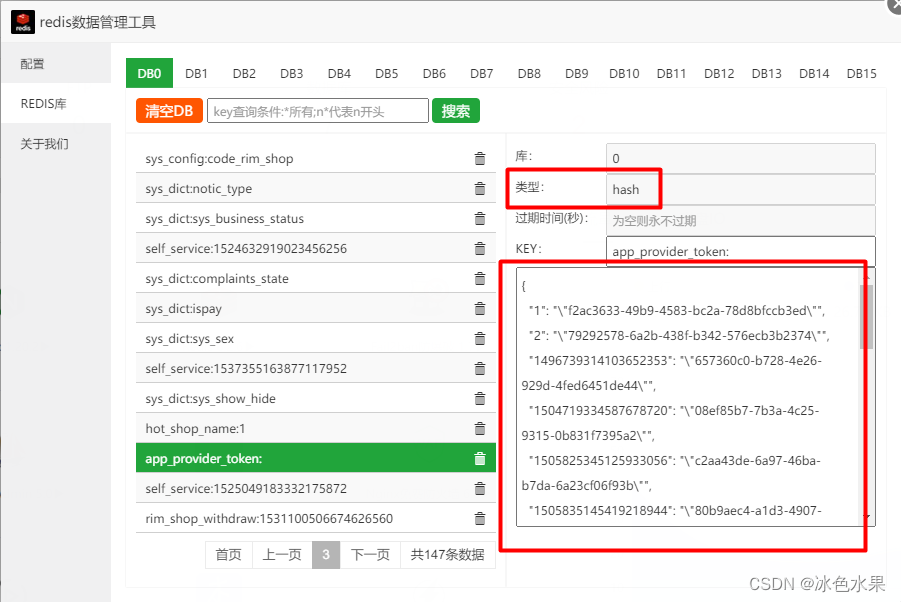This screenshot has height=602, width=901.
Task: Delete the sys_dict:notic_type key via trash icon
Action: pyautogui.click(x=480, y=188)
